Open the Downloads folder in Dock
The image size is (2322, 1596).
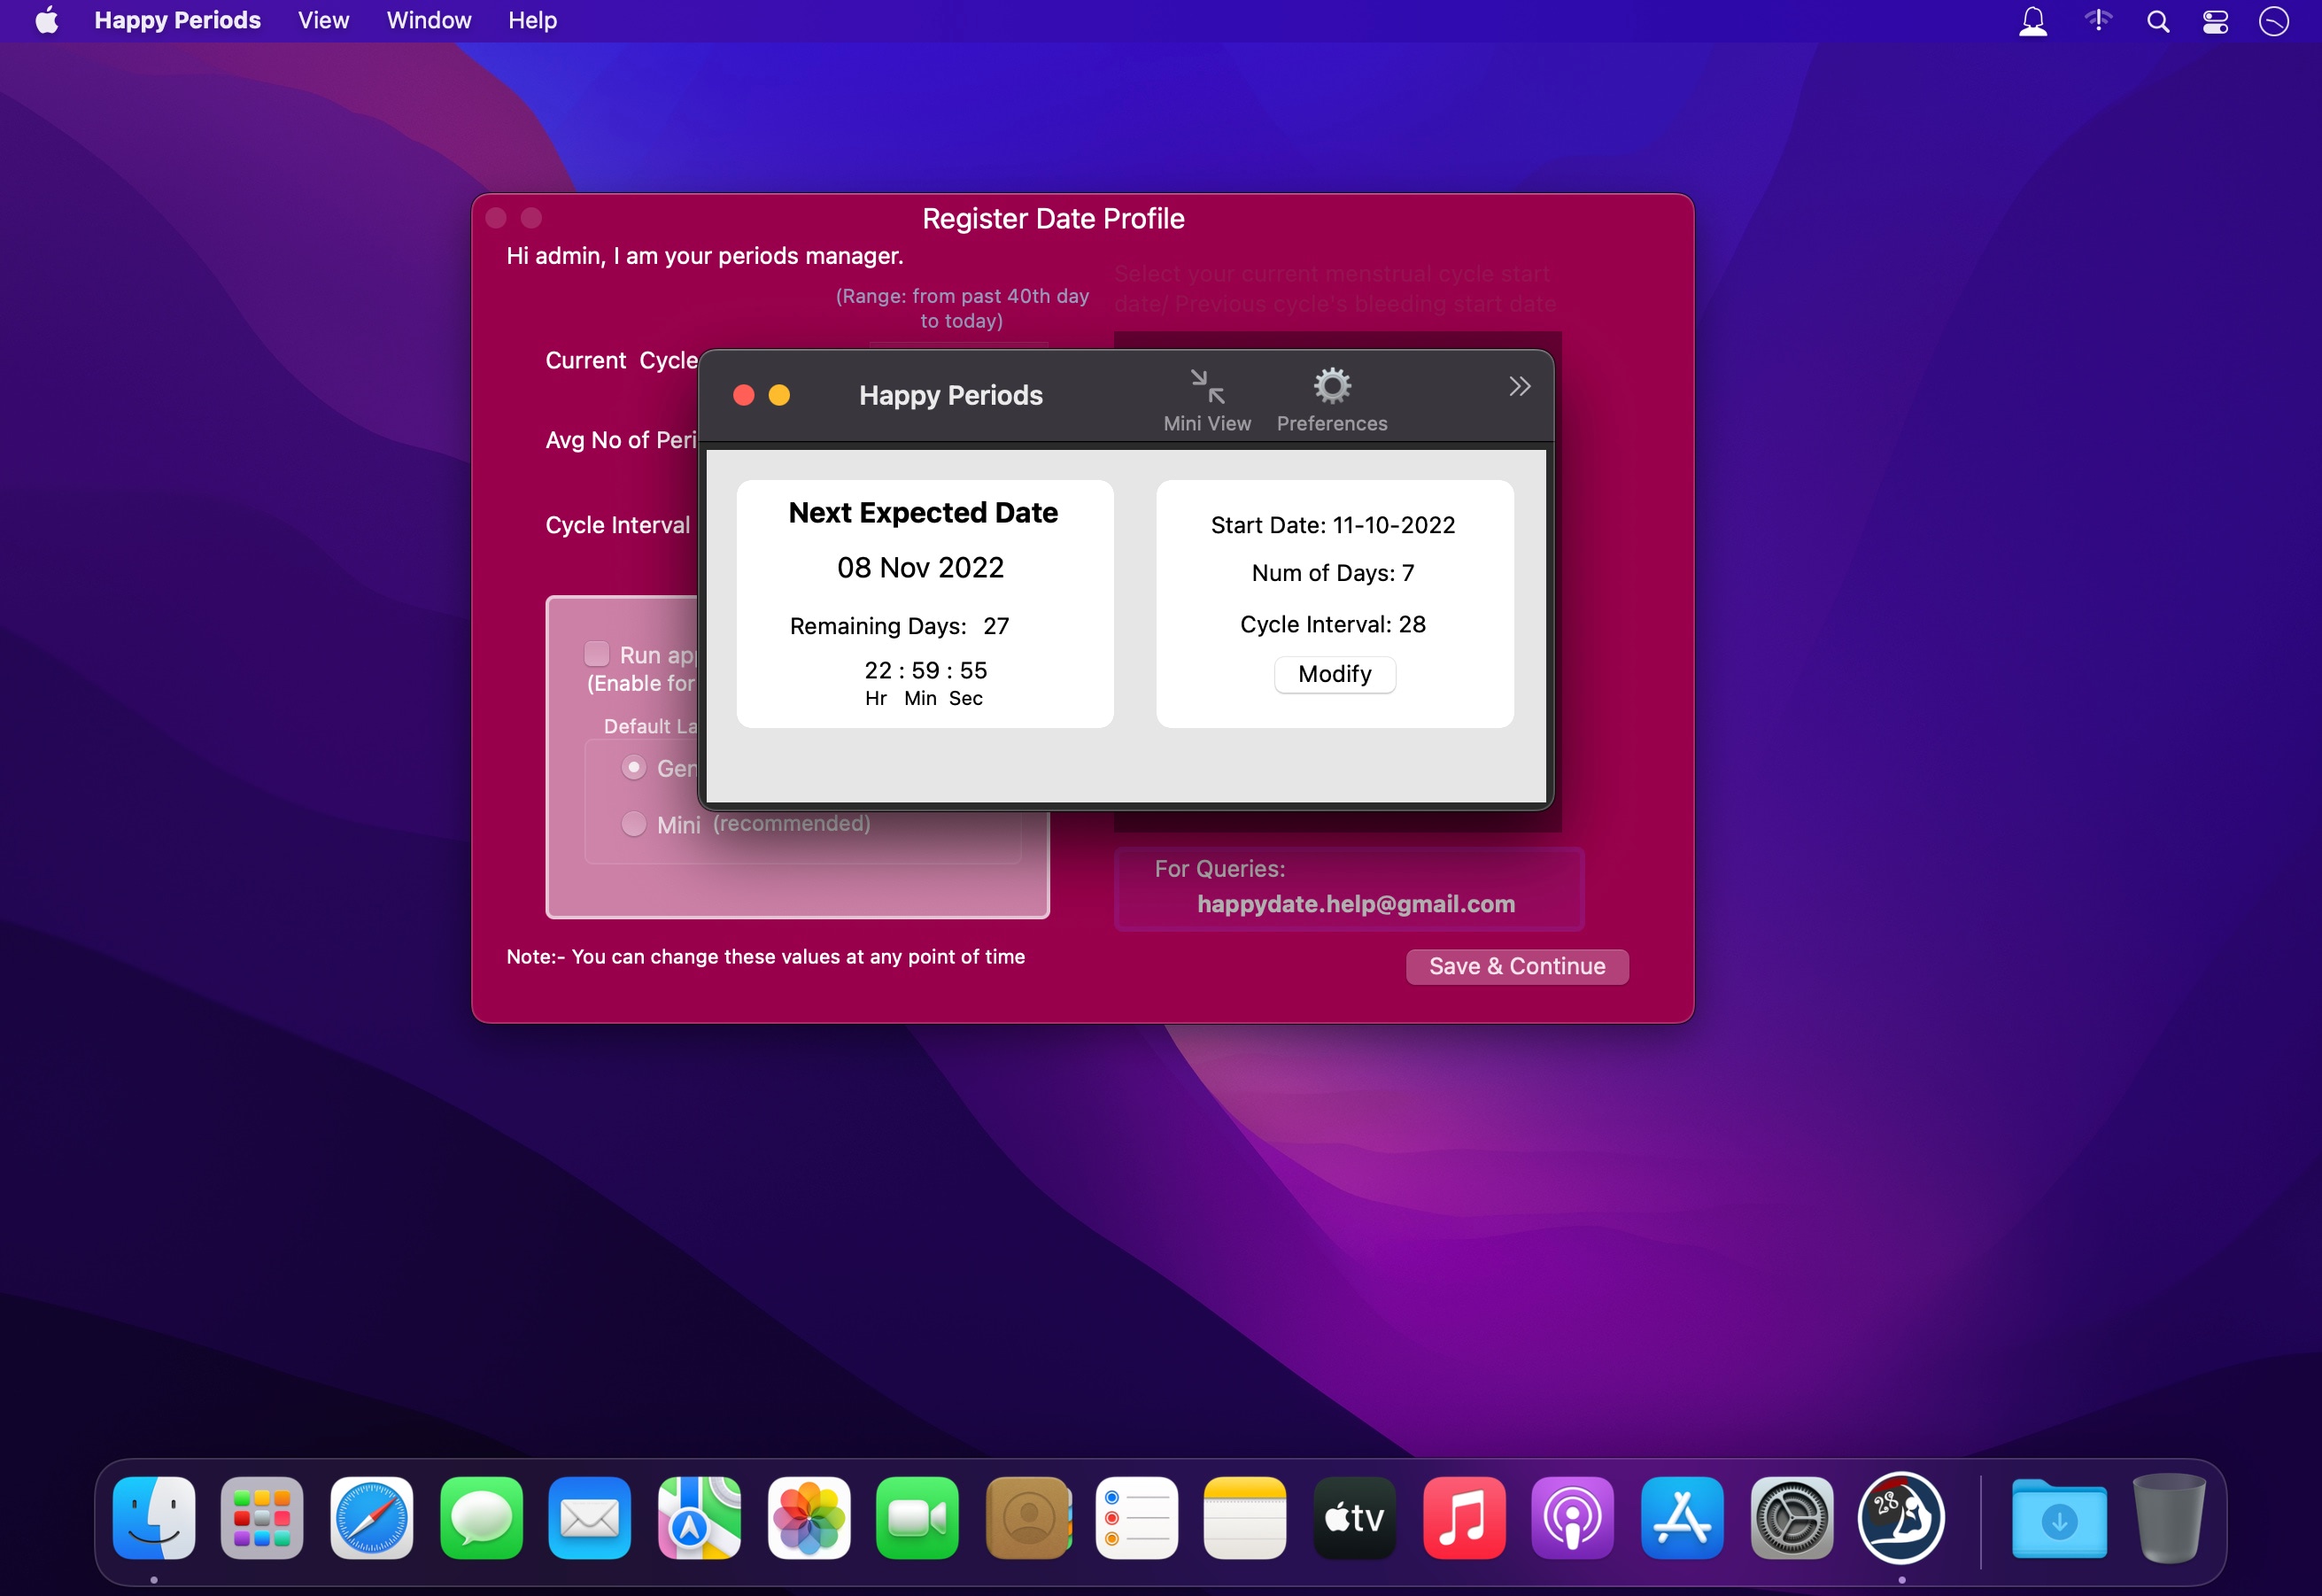tap(2058, 1518)
